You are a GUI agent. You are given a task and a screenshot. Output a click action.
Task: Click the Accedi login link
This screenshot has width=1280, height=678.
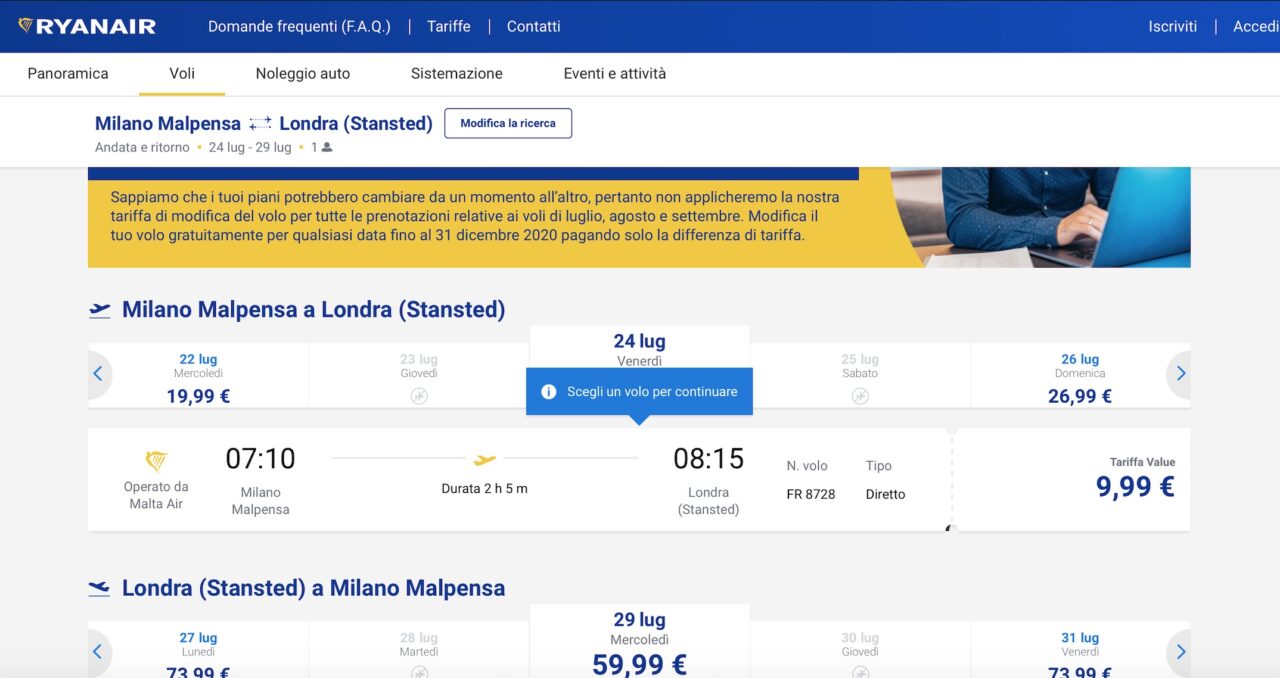tap(1256, 27)
